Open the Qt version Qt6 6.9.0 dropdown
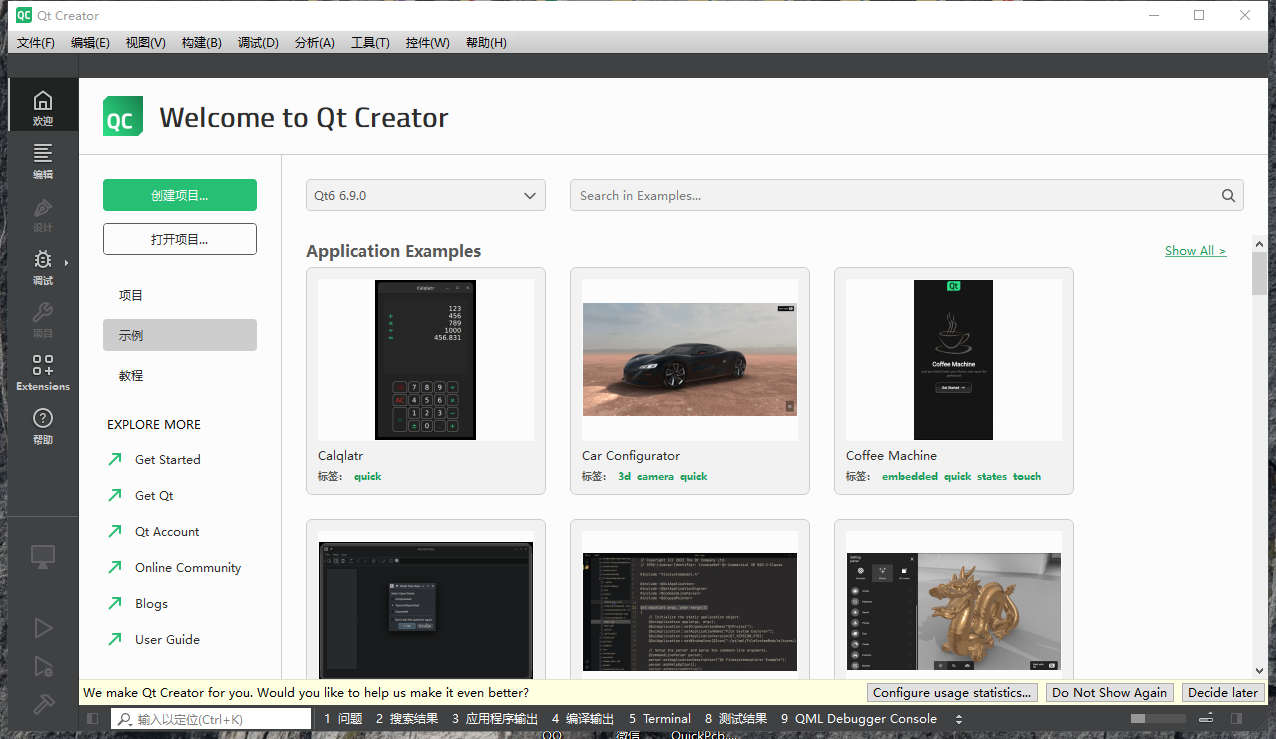 coord(426,196)
